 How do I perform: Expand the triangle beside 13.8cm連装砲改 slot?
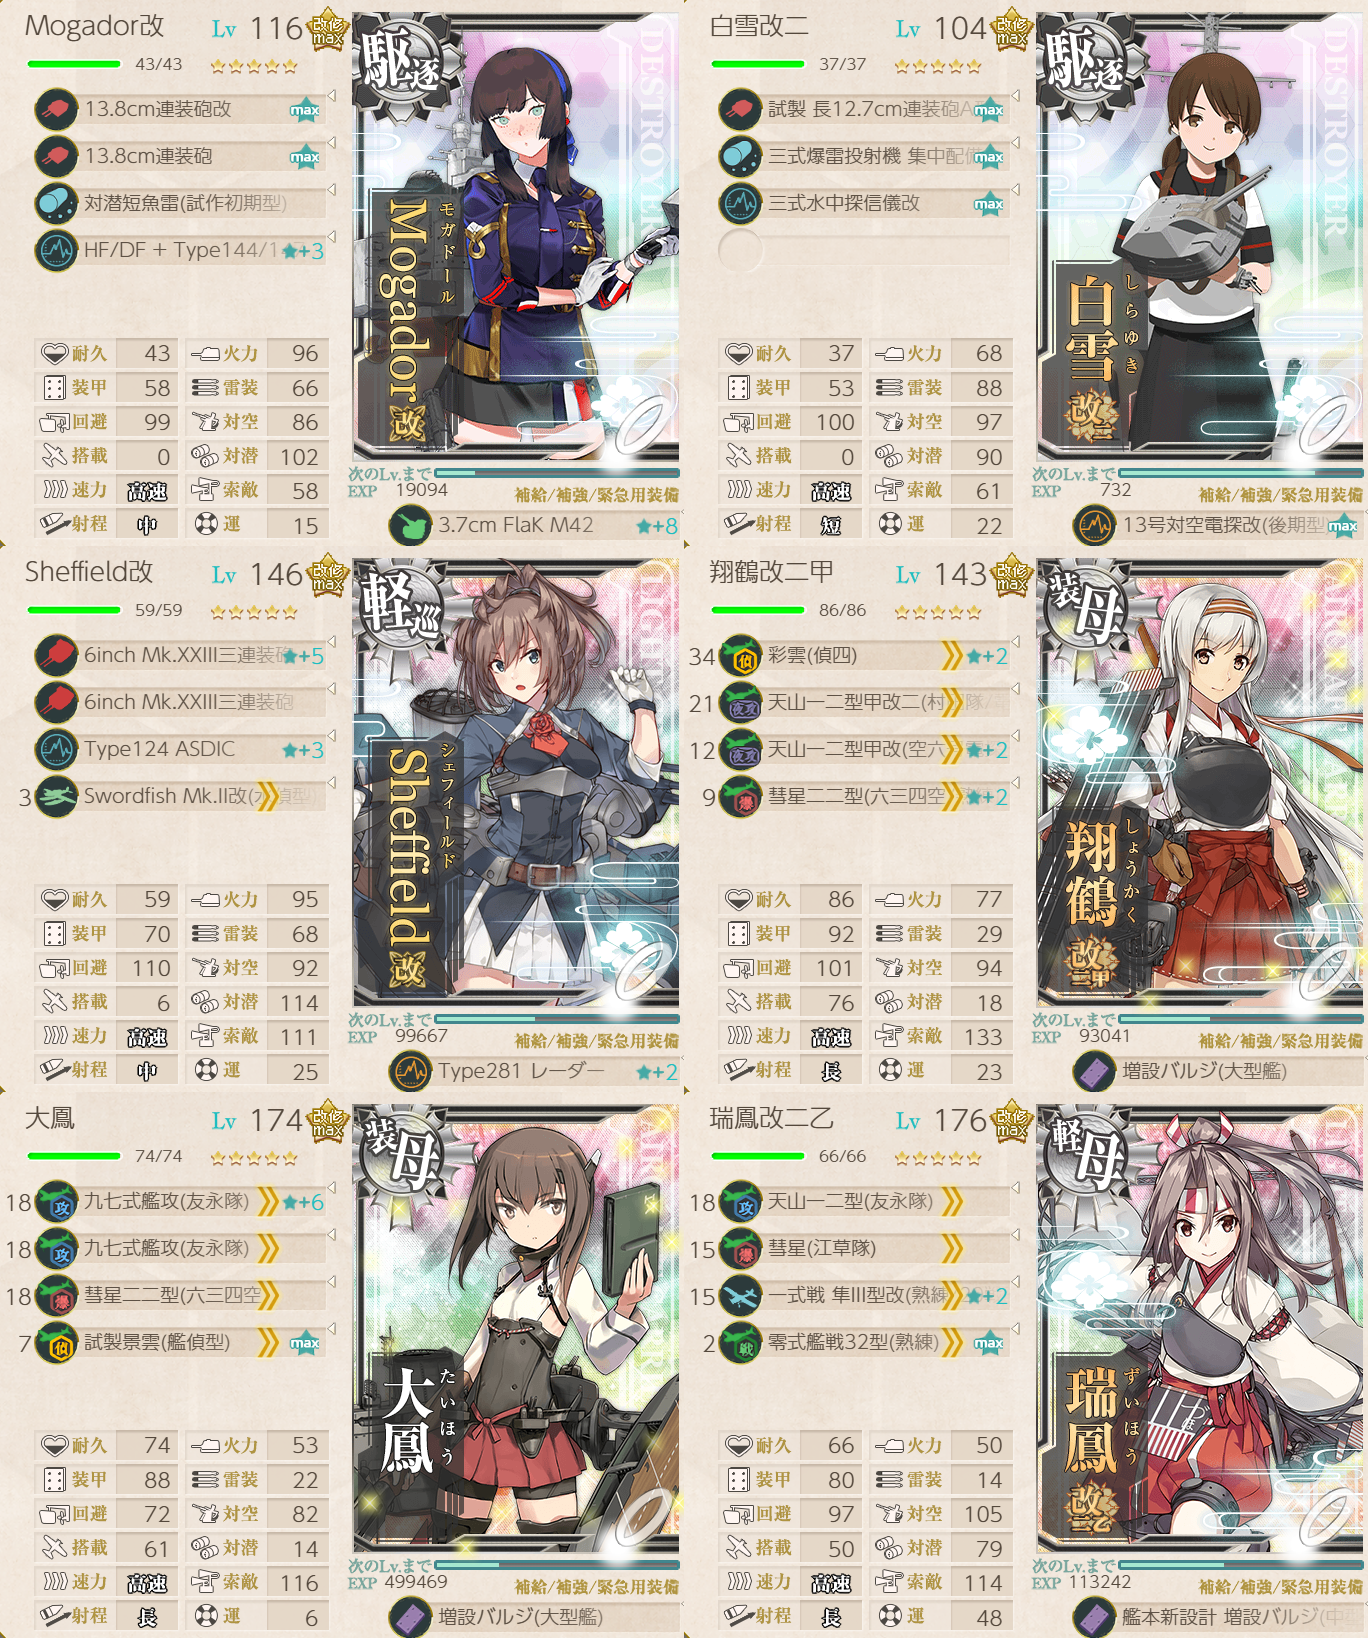point(331,96)
